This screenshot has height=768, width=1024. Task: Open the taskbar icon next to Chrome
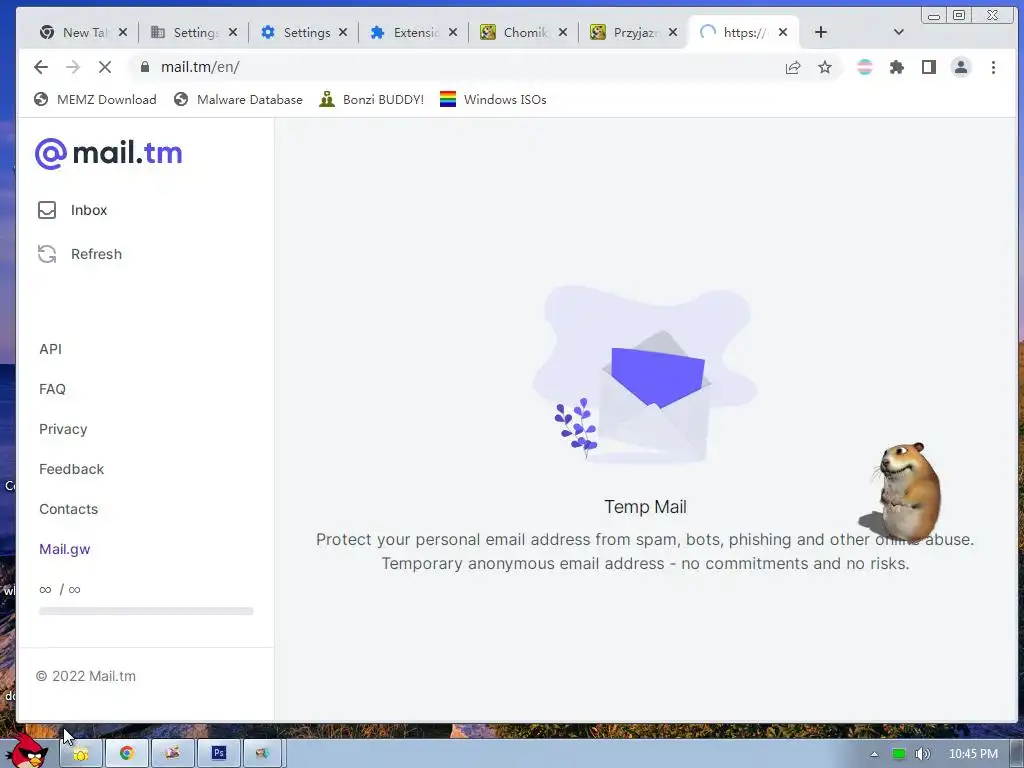172,754
